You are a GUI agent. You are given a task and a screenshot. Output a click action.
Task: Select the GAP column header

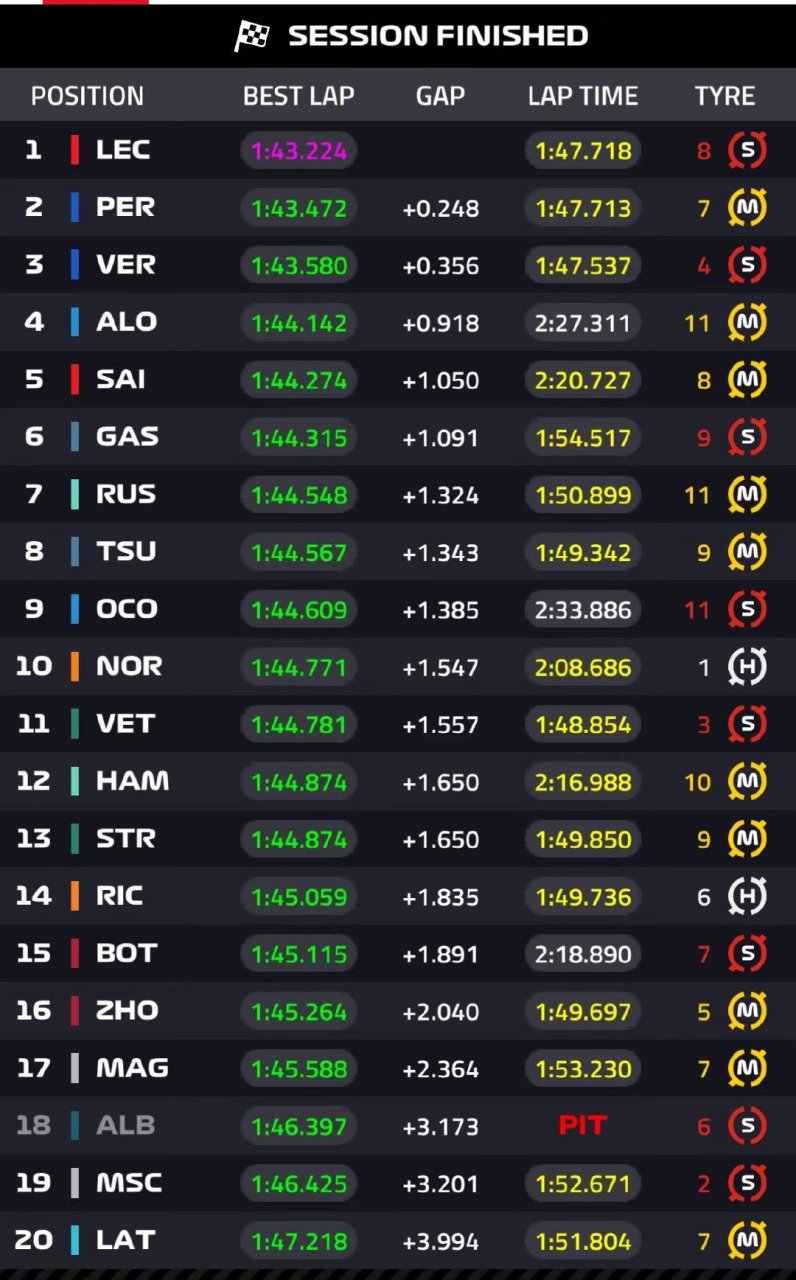(440, 96)
